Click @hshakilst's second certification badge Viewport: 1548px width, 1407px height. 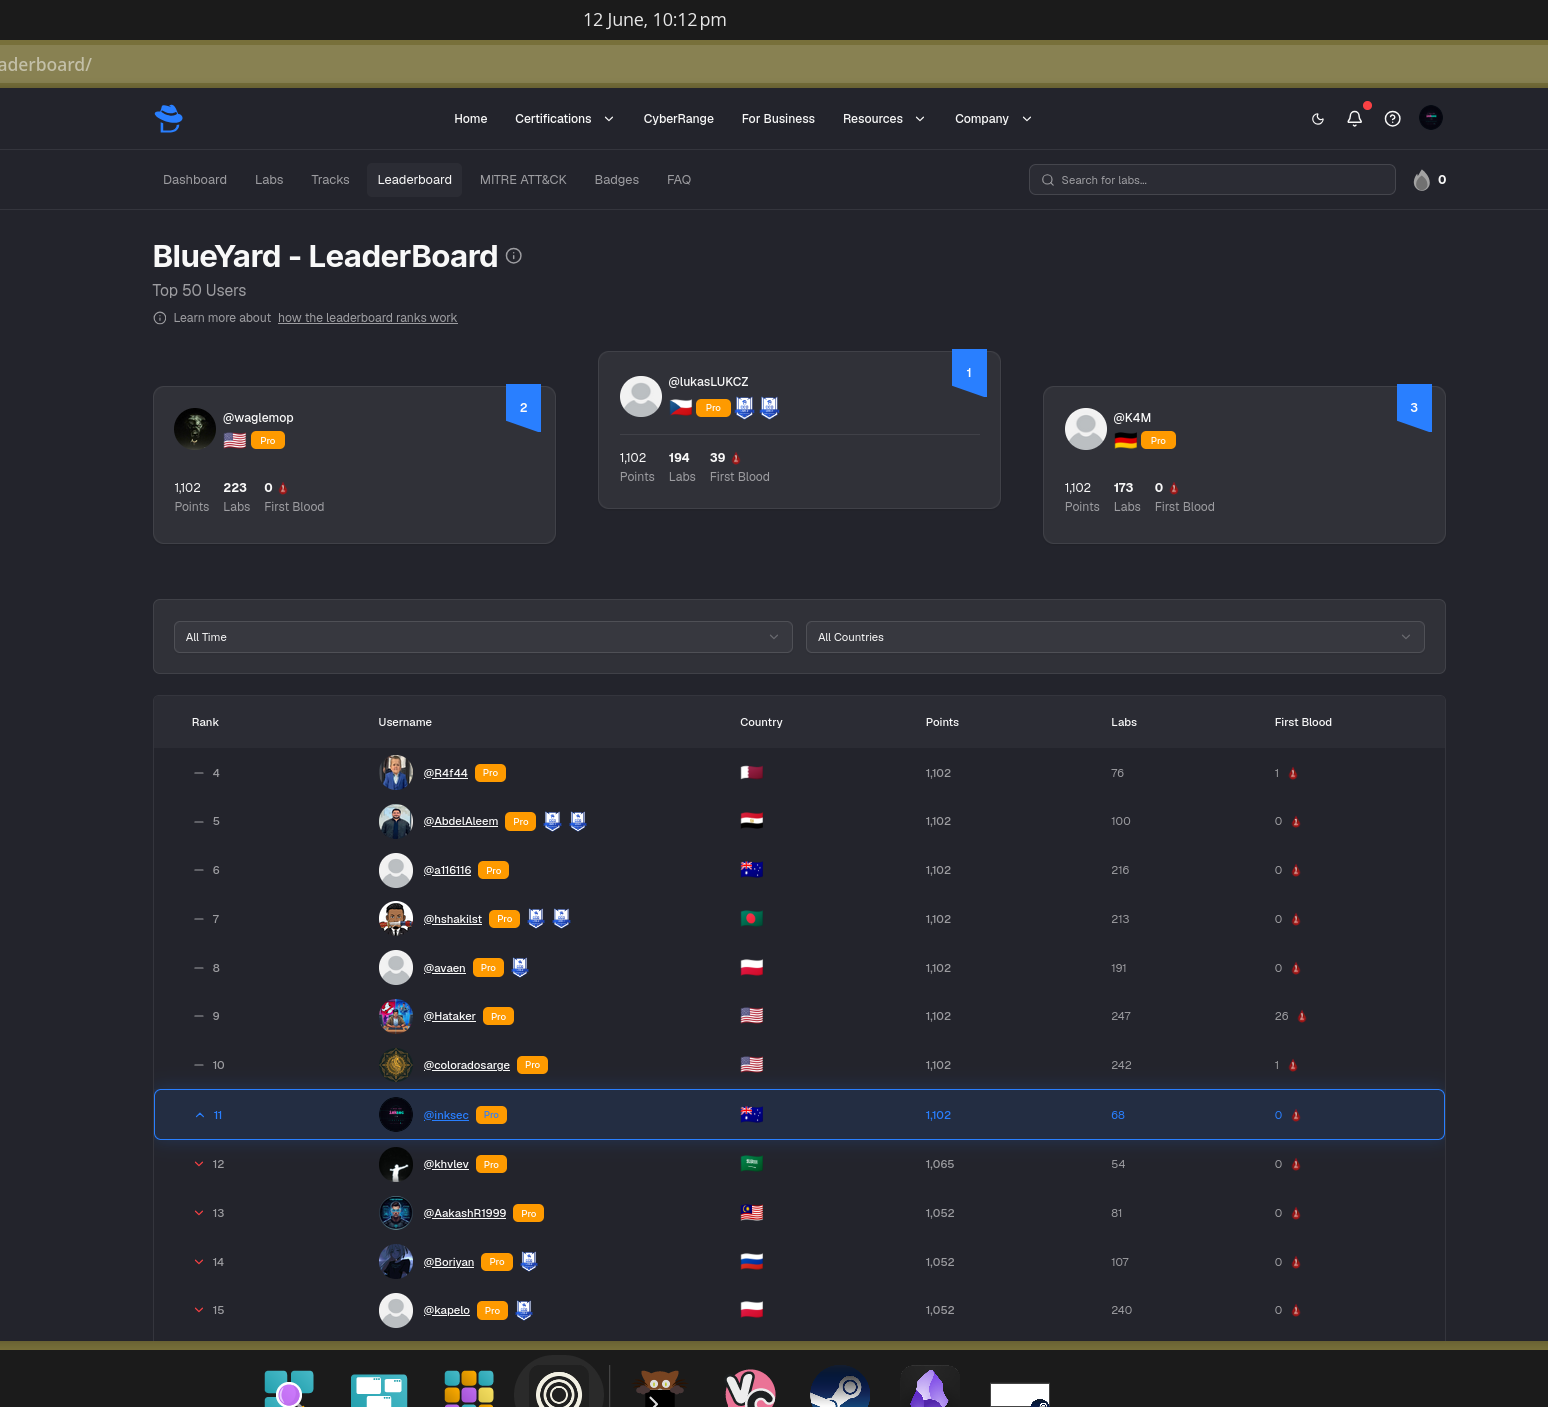(x=561, y=918)
